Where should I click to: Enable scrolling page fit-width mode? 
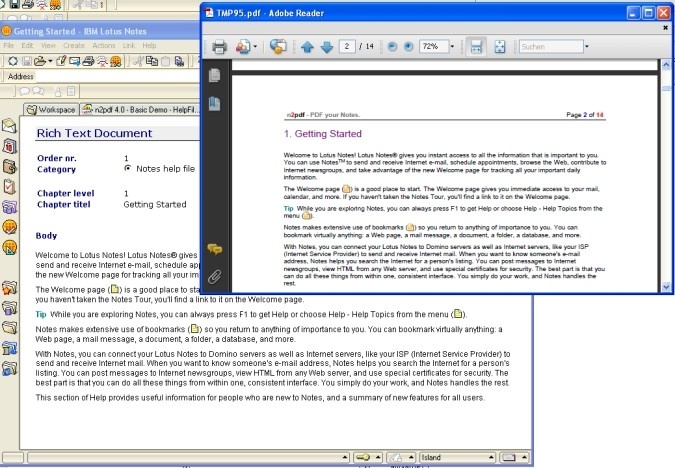(476, 46)
